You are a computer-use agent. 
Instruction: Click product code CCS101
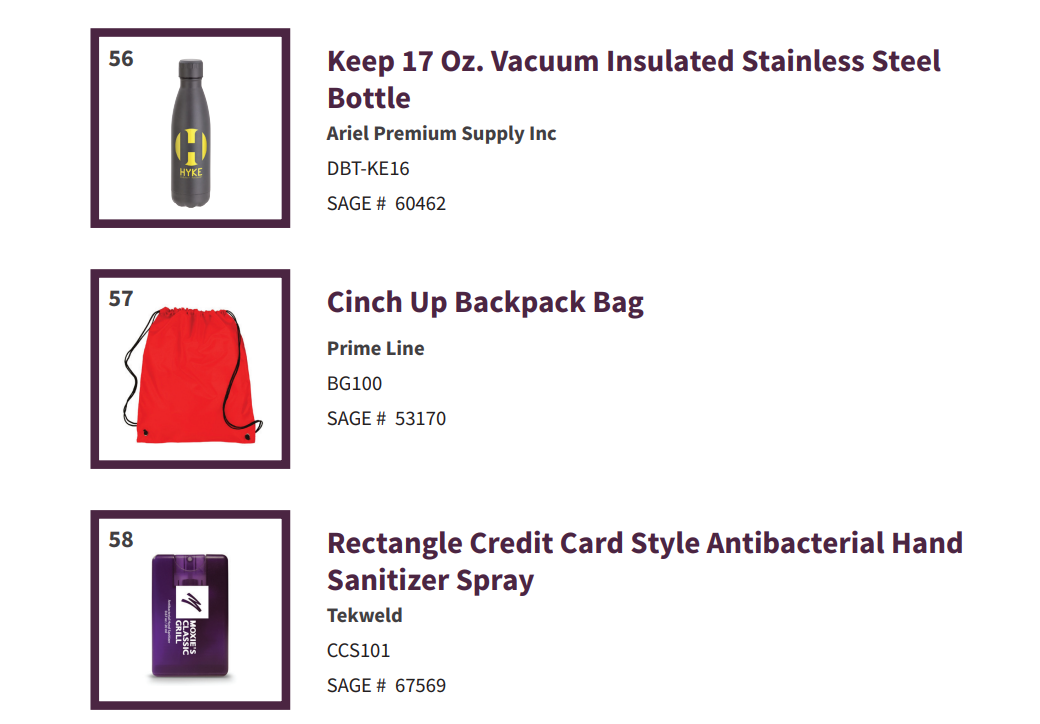coord(358,650)
